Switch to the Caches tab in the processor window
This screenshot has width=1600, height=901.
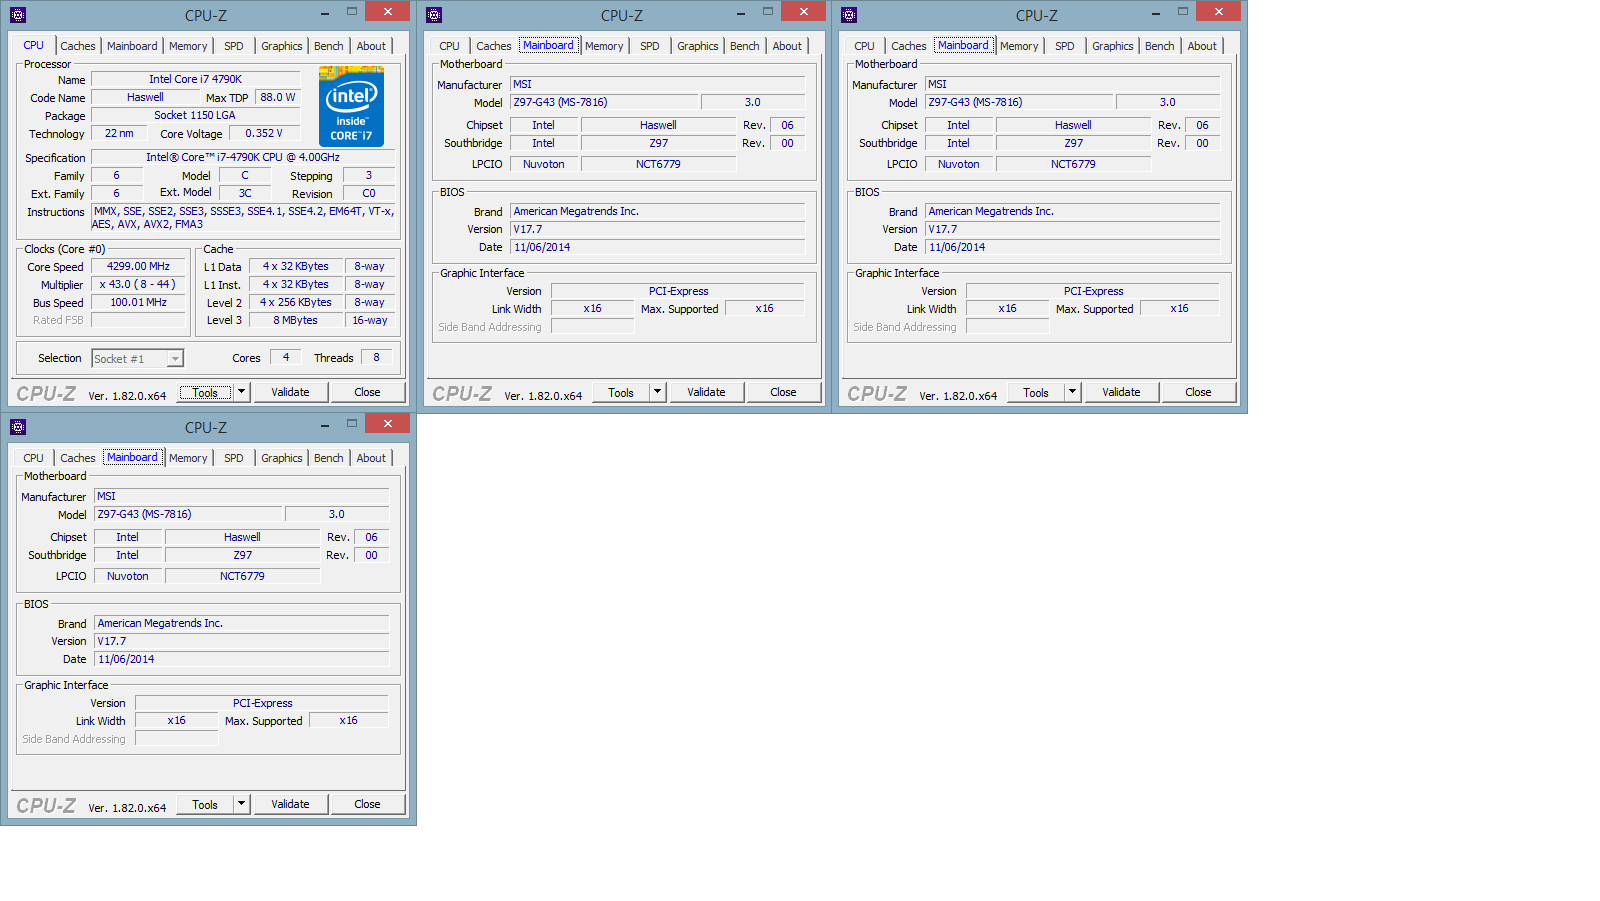pyautogui.click(x=78, y=46)
